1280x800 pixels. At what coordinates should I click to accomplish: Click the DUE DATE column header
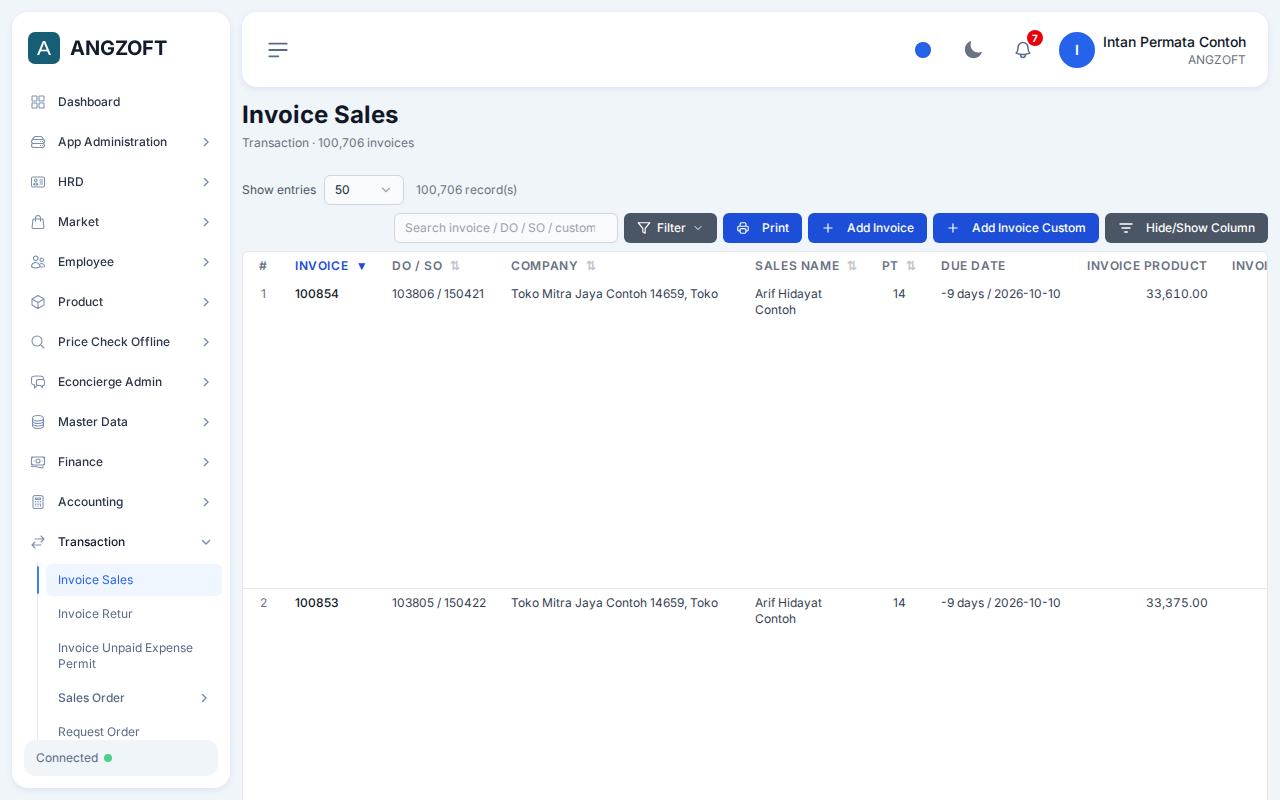pyautogui.click(x=973, y=266)
